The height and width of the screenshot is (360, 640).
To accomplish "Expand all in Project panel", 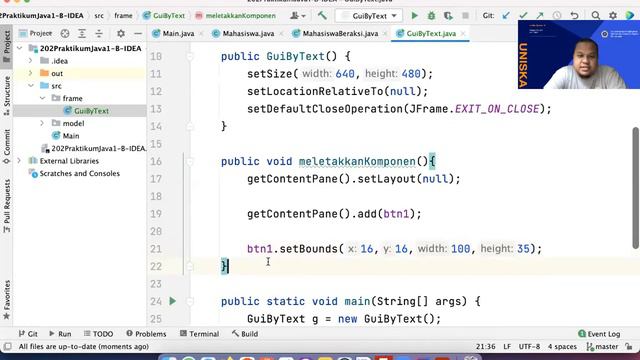I will [82, 33].
